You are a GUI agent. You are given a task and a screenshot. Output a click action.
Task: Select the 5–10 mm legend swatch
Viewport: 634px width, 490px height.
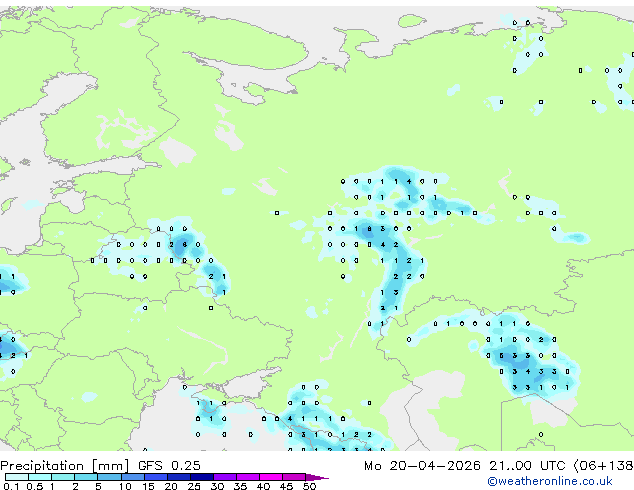tap(109, 477)
